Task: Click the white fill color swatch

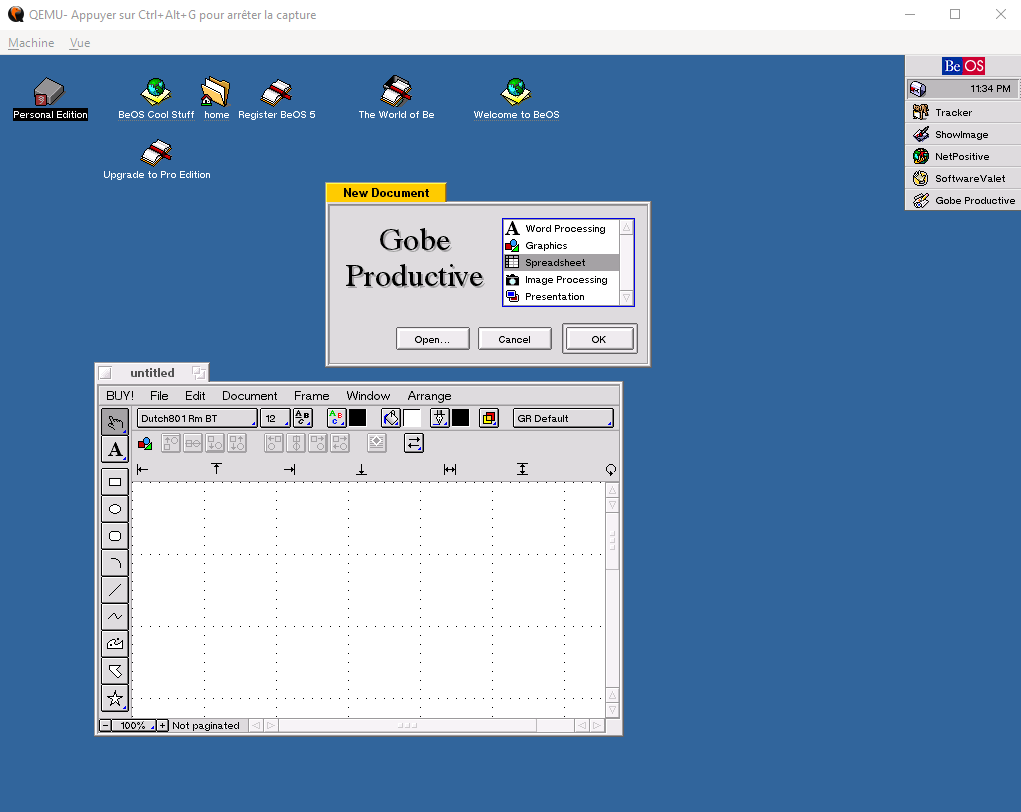Action: (x=412, y=418)
